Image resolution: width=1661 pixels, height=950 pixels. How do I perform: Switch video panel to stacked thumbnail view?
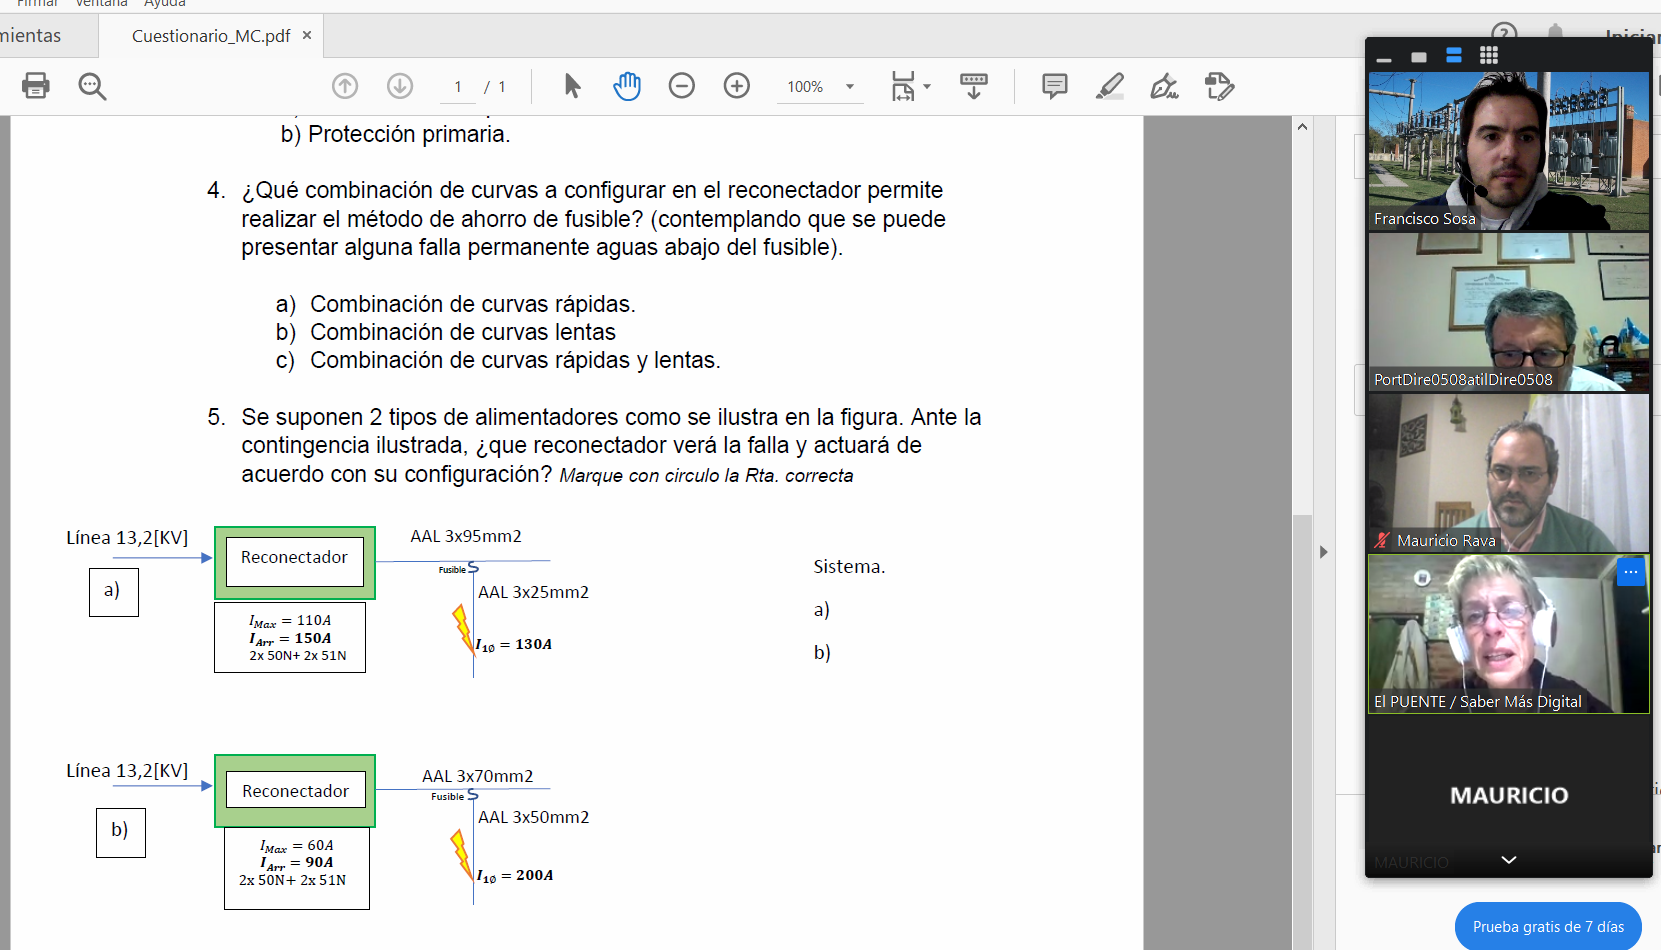pyautogui.click(x=1454, y=56)
